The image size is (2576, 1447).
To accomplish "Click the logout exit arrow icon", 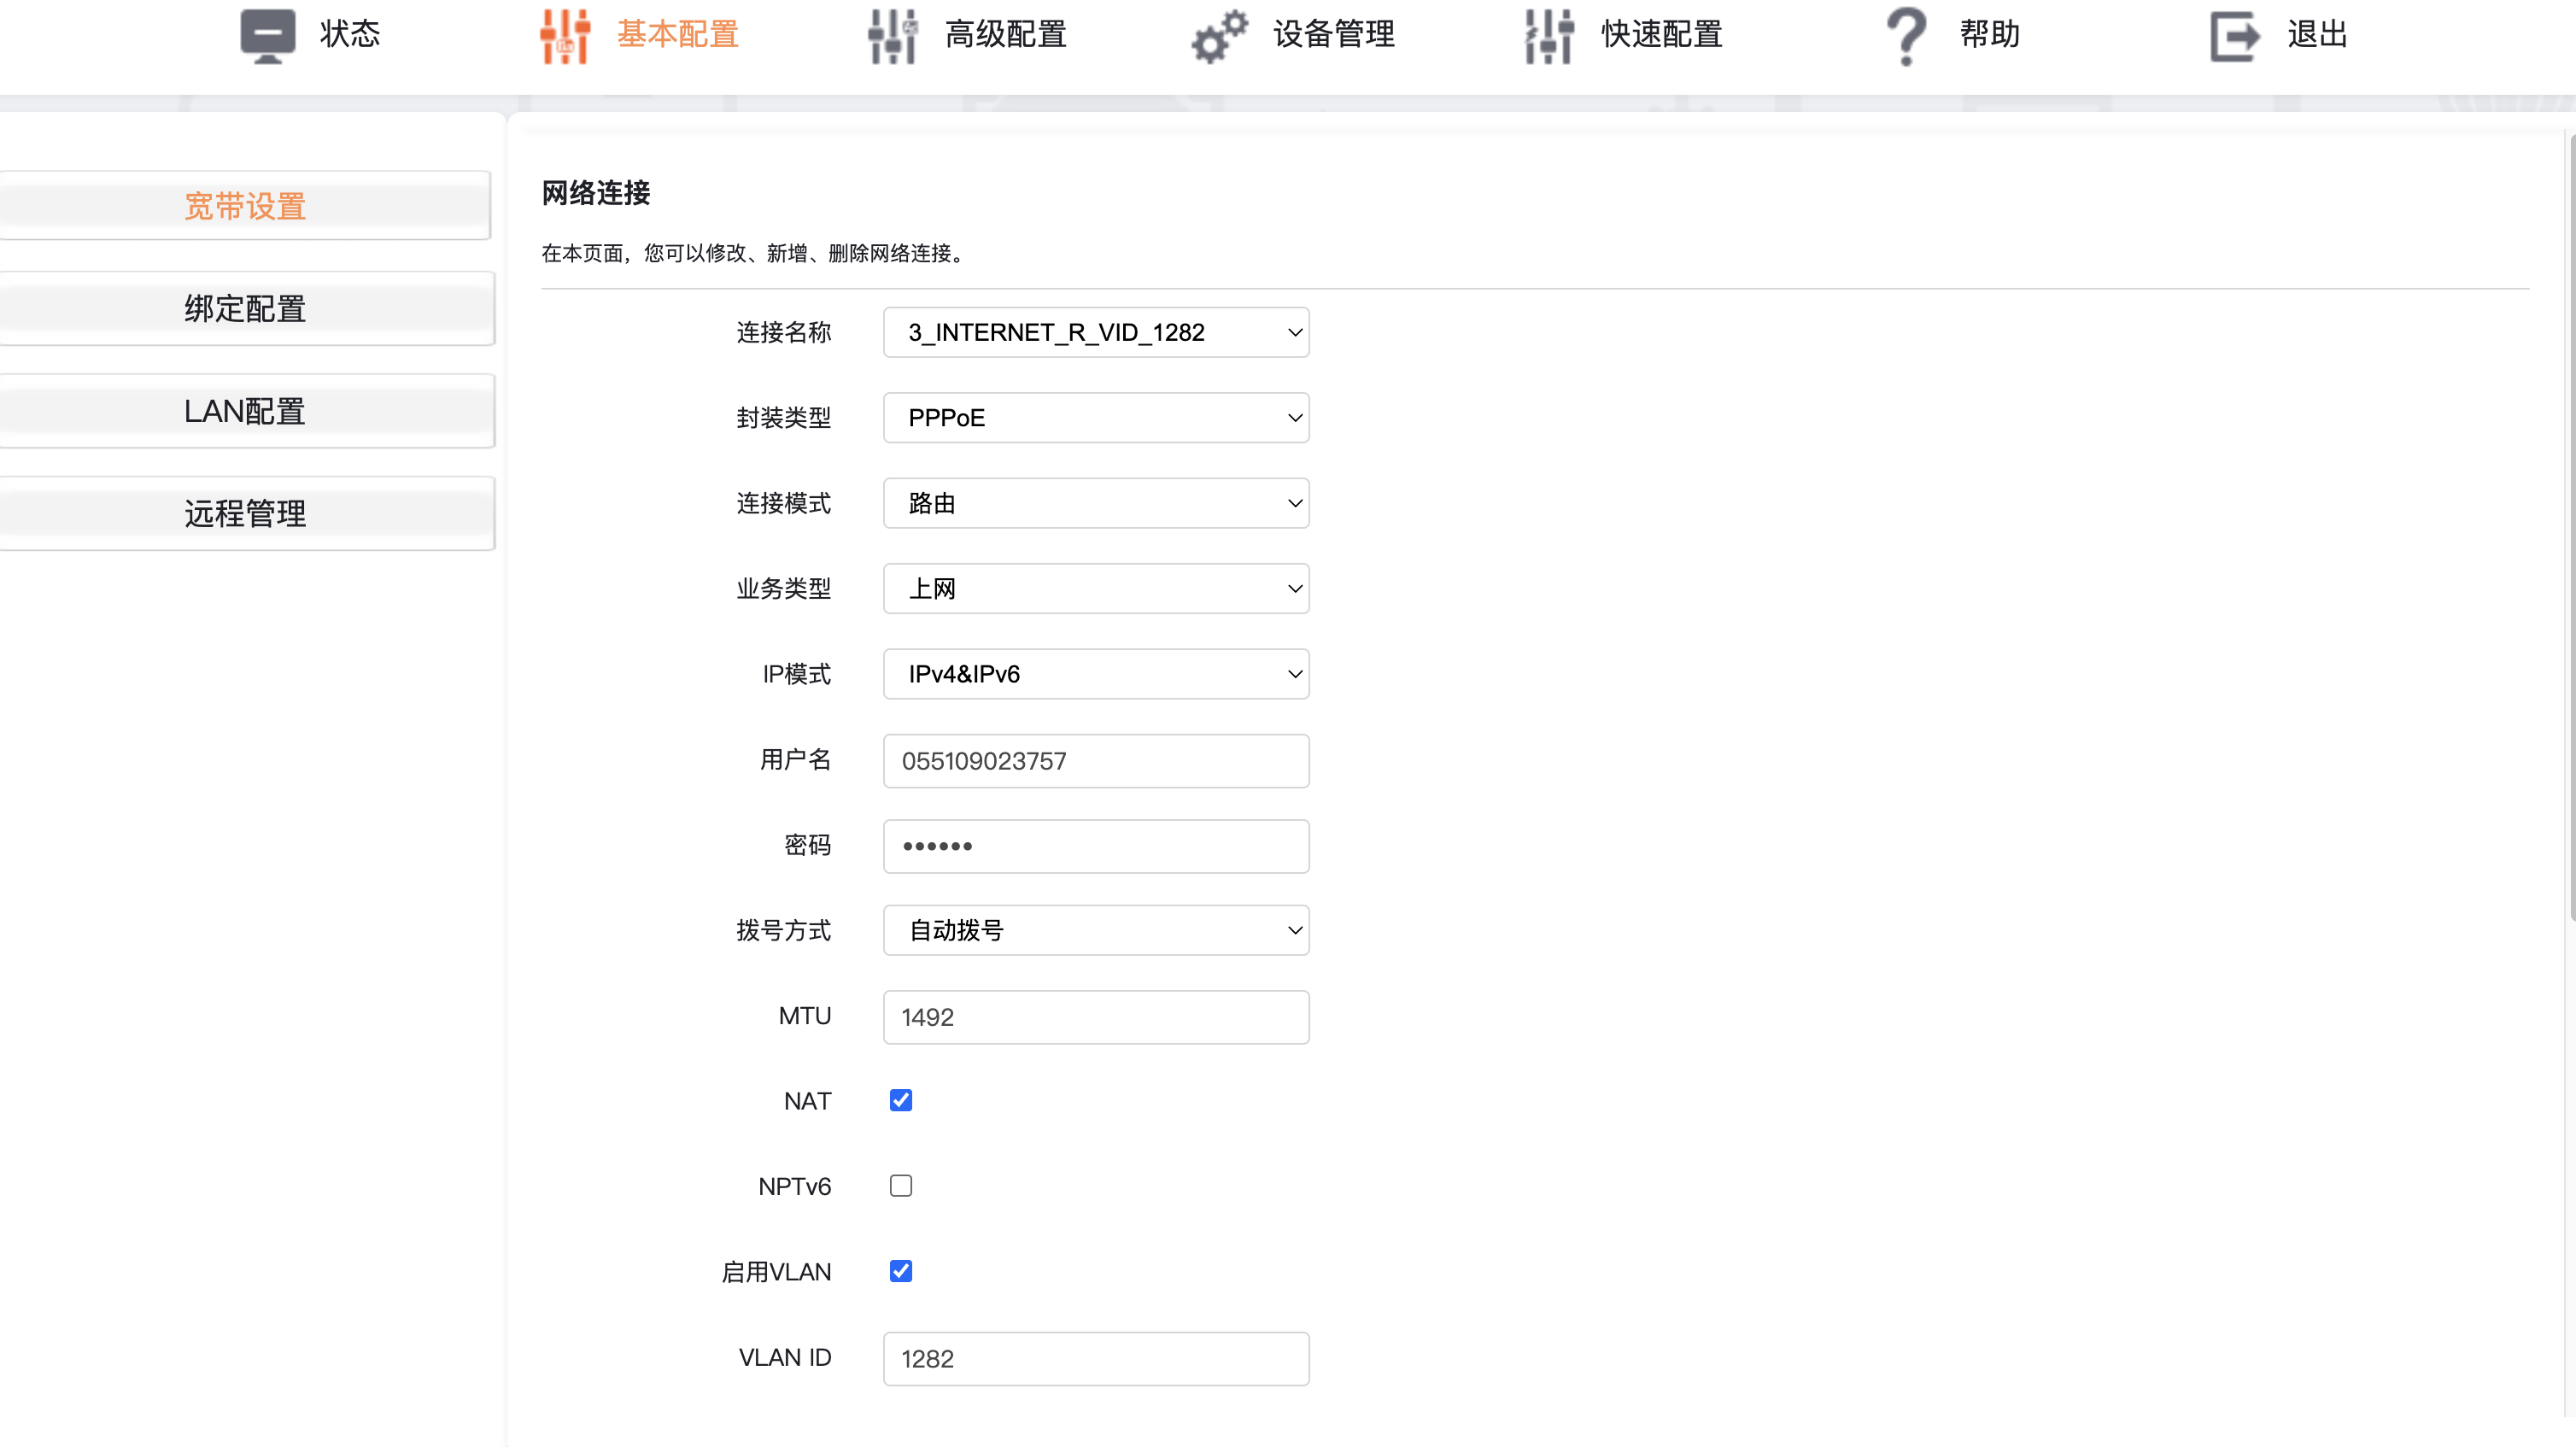I will [2234, 36].
